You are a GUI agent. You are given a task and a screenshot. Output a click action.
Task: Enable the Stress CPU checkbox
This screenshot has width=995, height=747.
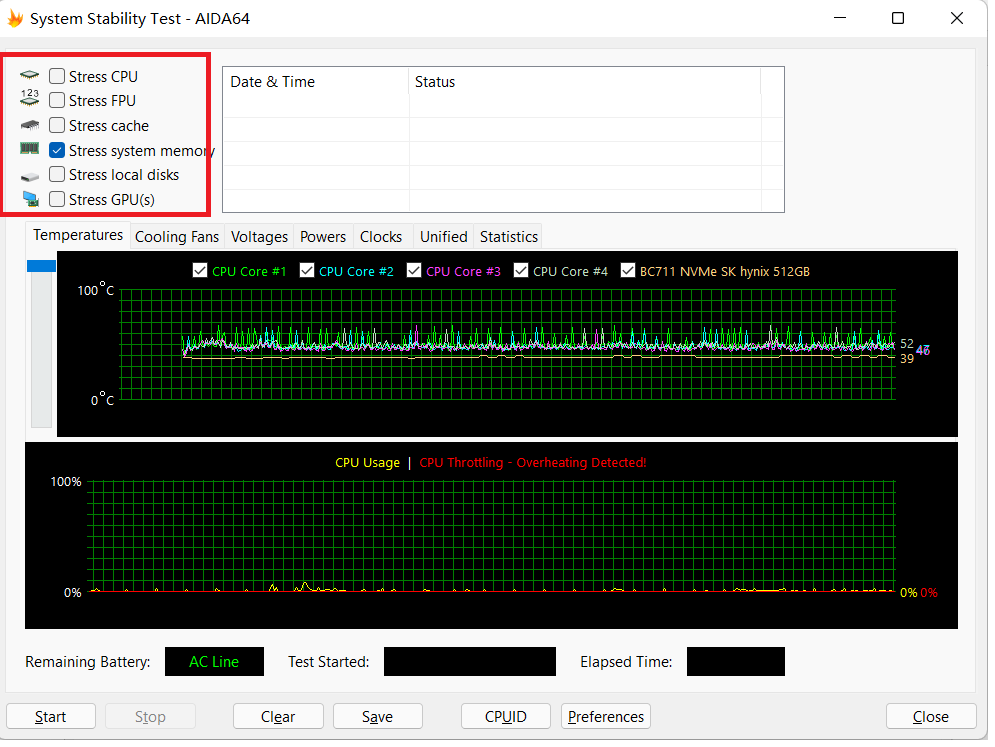pos(58,76)
